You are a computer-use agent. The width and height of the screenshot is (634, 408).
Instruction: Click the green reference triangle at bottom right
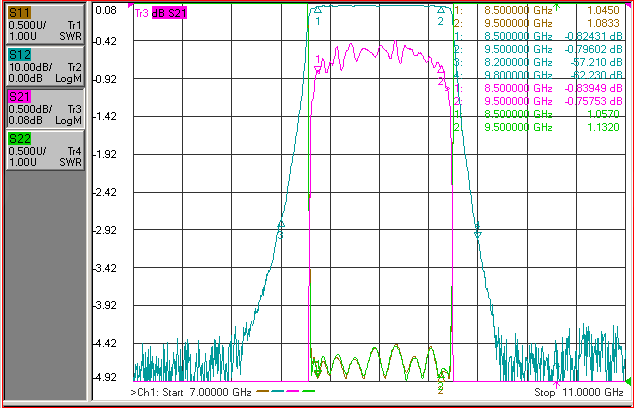[x=628, y=381]
